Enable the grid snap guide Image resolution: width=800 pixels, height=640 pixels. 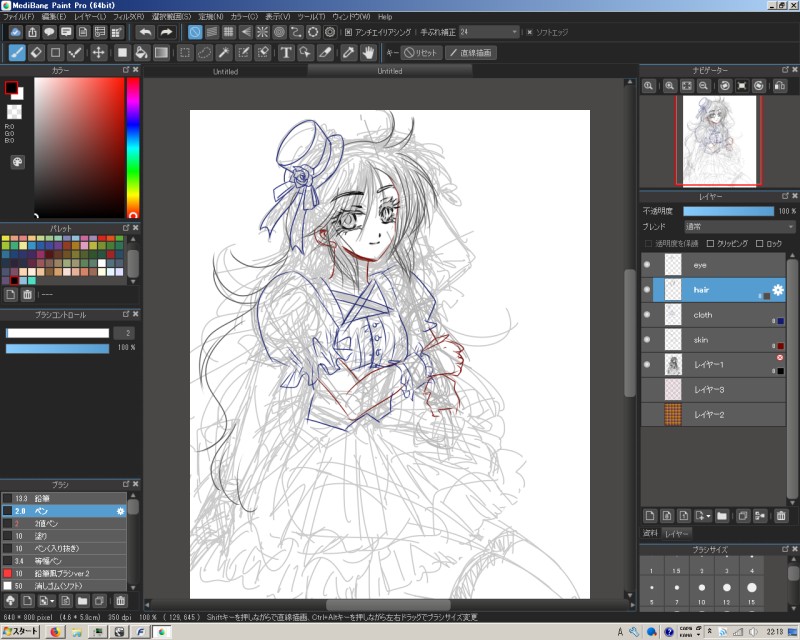pyautogui.click(x=229, y=32)
